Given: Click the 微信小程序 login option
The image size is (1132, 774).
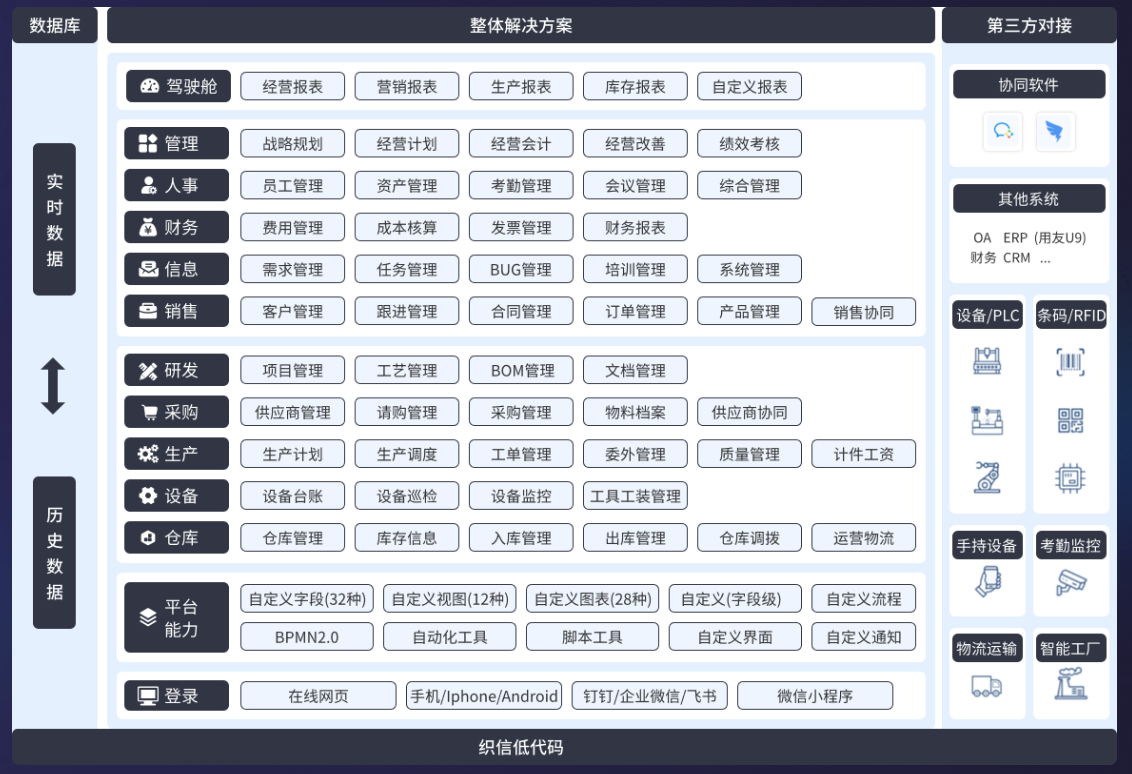Looking at the screenshot, I should pyautogui.click(x=815, y=696).
